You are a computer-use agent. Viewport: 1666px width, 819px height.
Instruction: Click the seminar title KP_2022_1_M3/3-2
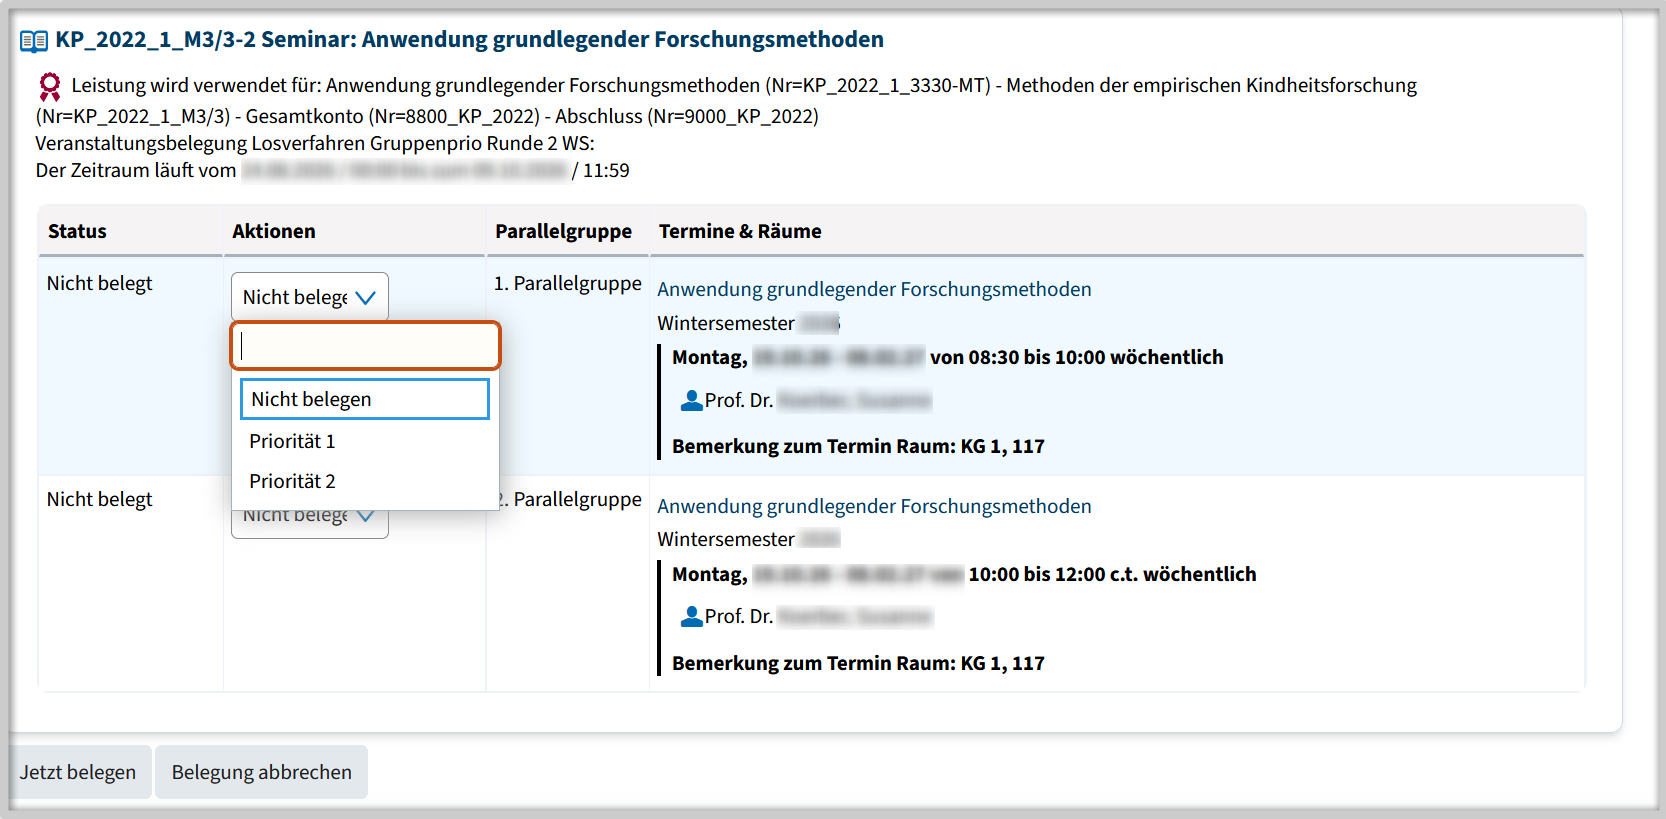(x=470, y=39)
